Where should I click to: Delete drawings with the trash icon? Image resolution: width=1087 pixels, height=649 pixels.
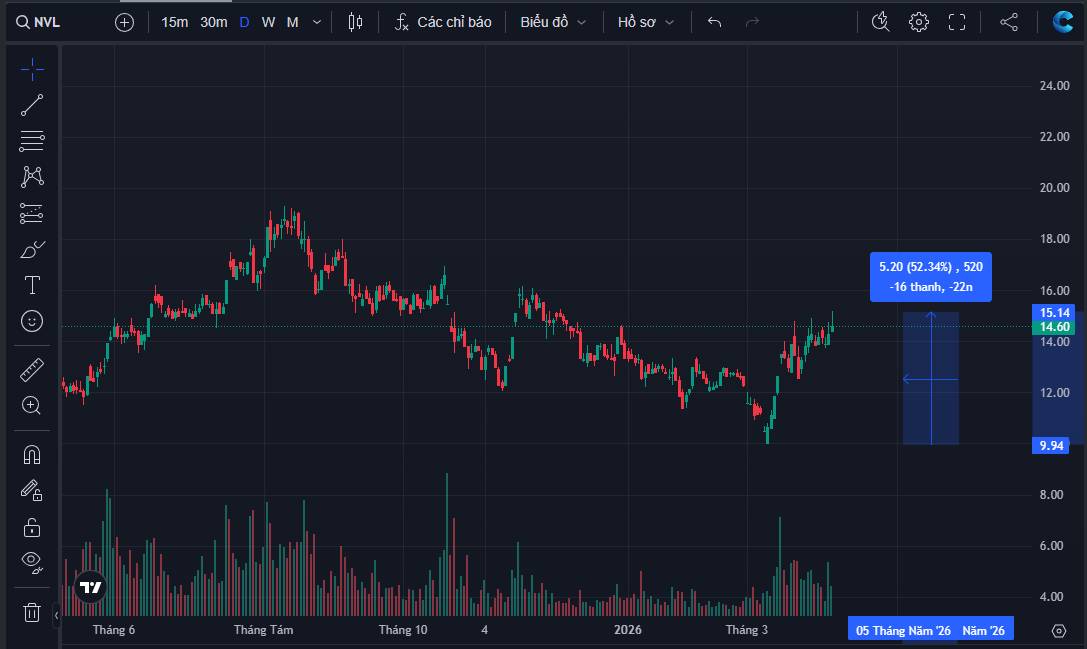32,612
